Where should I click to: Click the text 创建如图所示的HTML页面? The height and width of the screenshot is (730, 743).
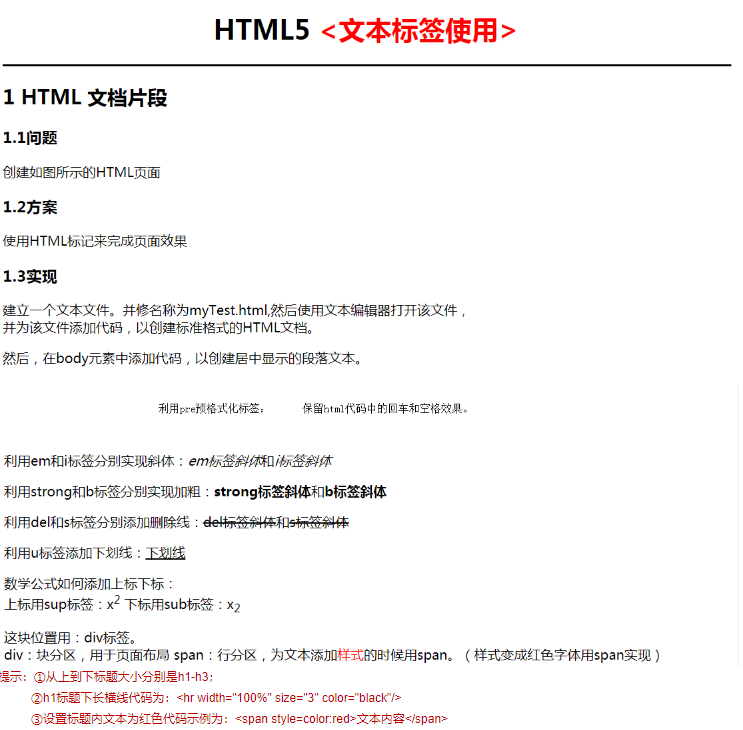click(82, 172)
